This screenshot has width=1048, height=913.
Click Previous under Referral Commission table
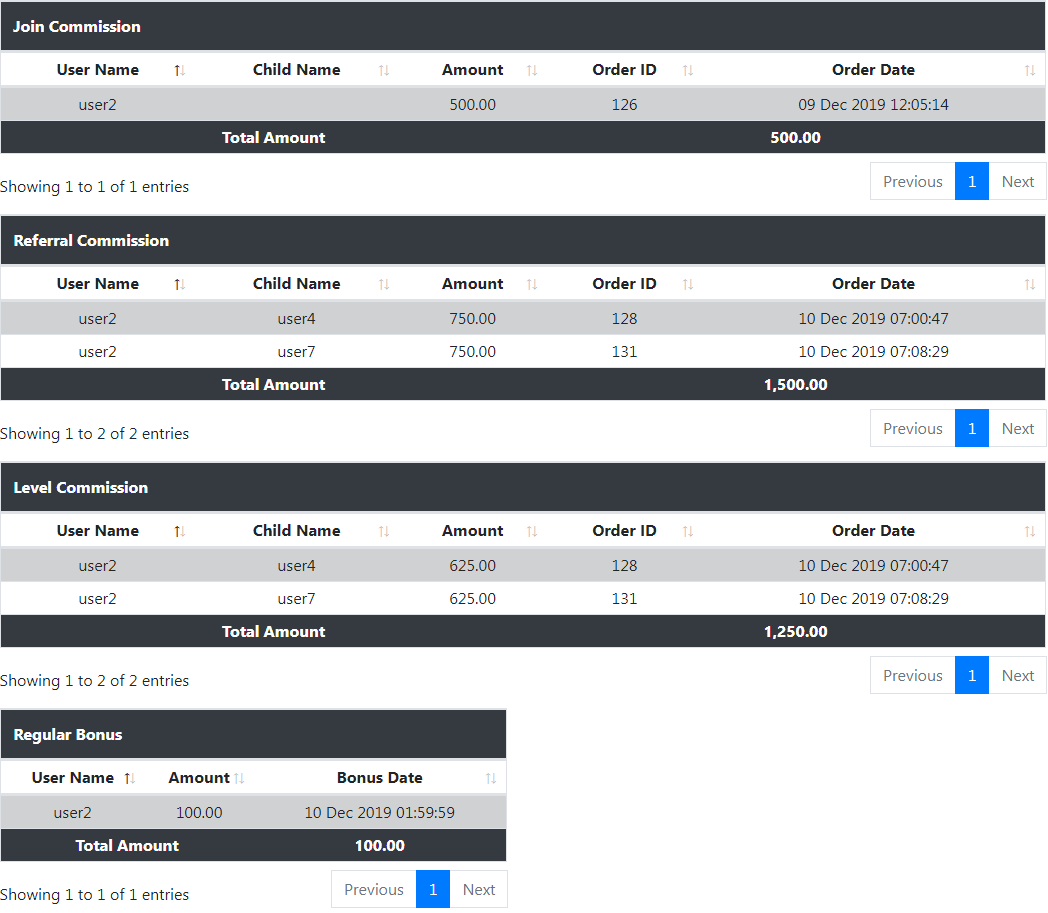click(x=912, y=427)
